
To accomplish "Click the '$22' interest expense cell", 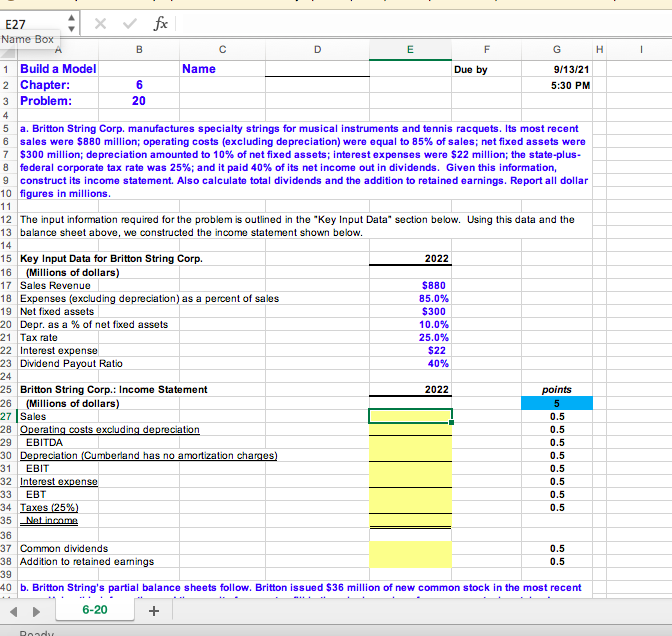I will pyautogui.click(x=410, y=351).
